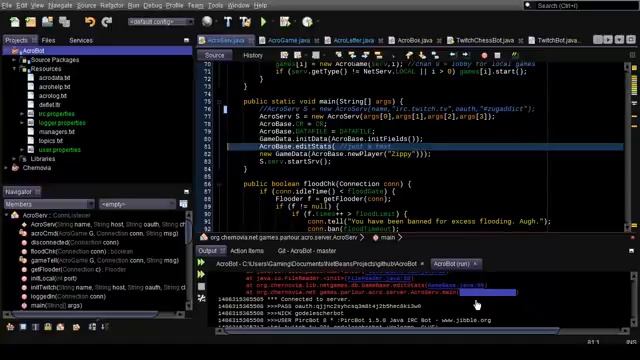Click the History view button
Screen dimensions: 640x360
coord(253,55)
